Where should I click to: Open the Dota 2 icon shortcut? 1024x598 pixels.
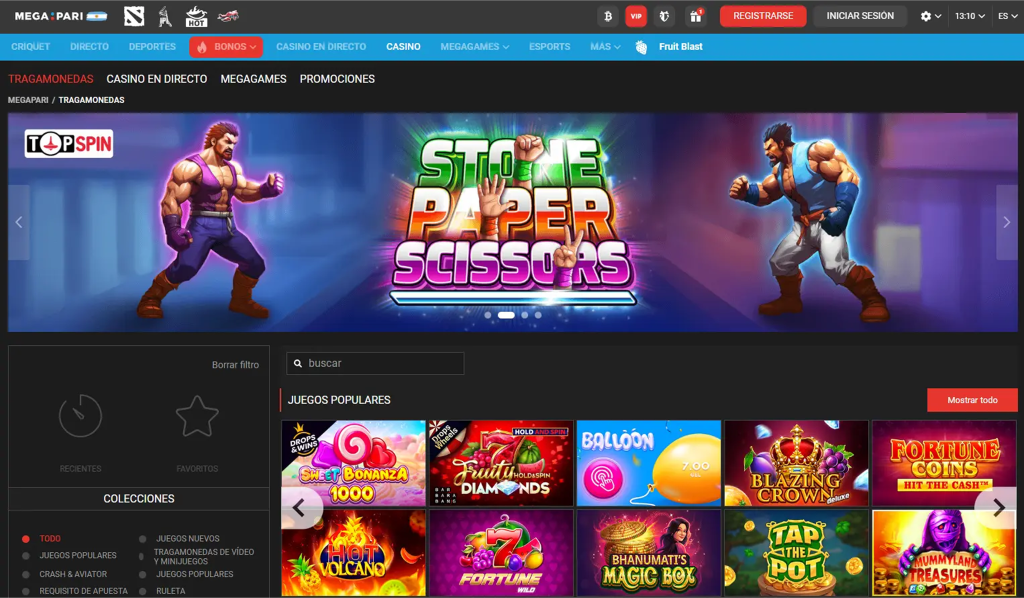click(x=134, y=16)
